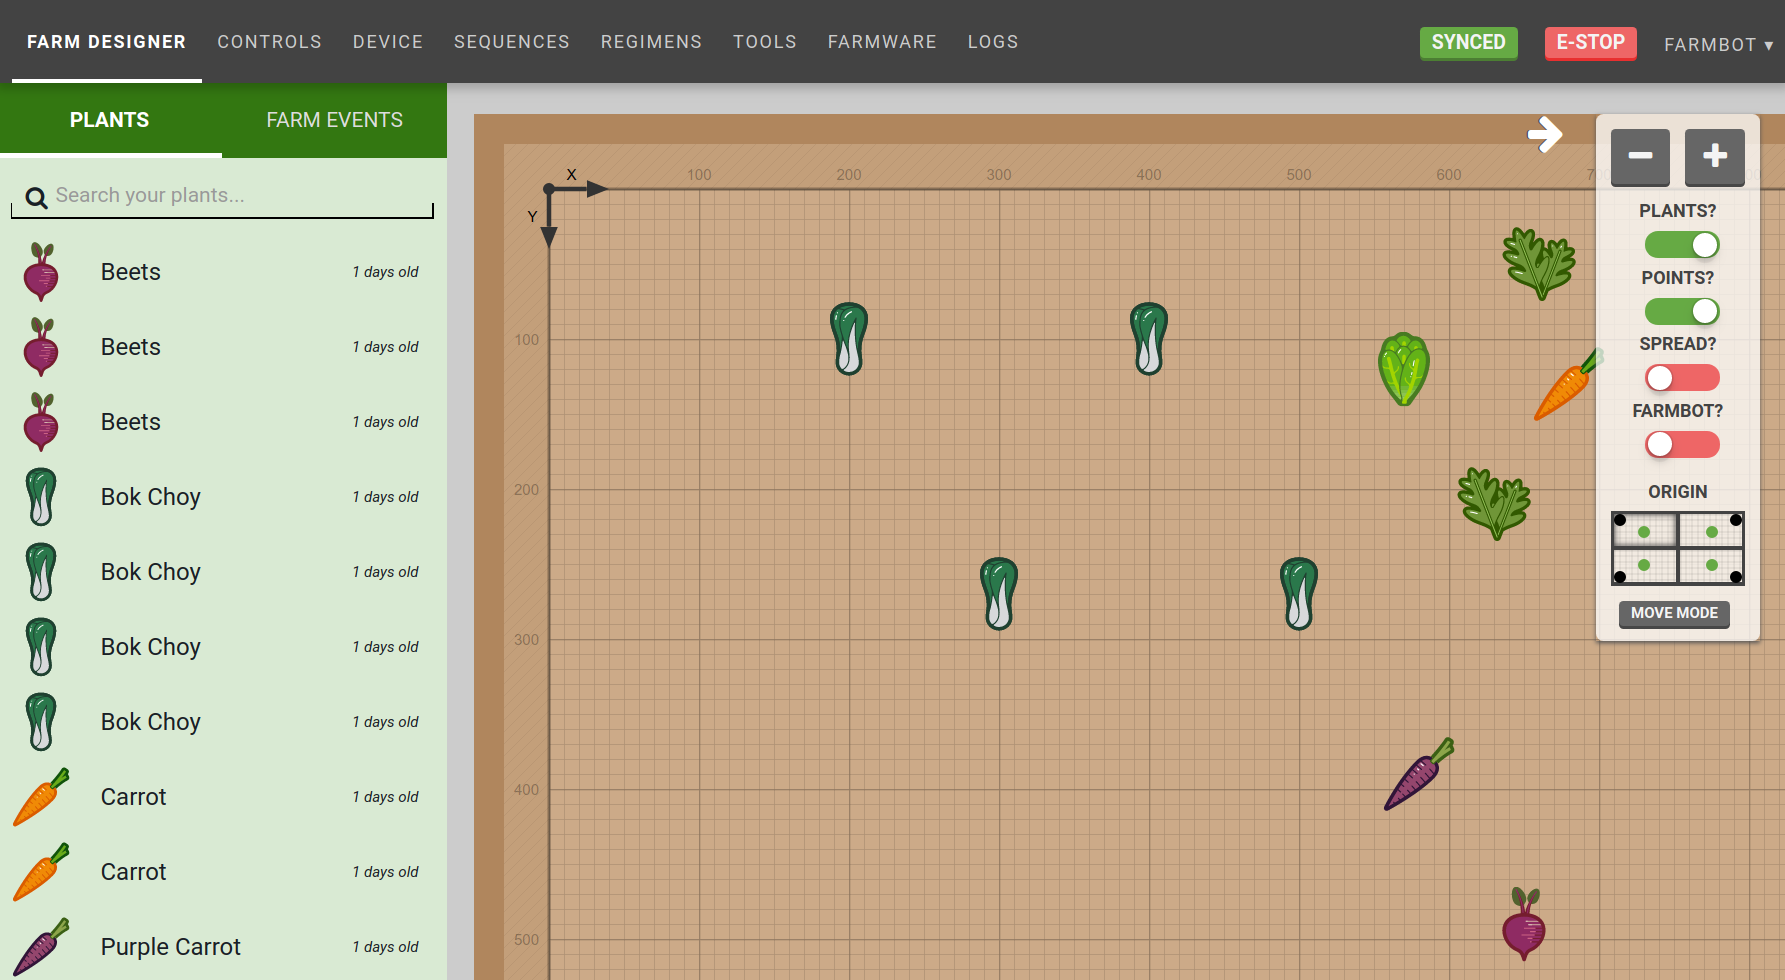Image resolution: width=1785 pixels, height=980 pixels.
Task: Click the zoom out minus button
Action: [x=1640, y=157]
